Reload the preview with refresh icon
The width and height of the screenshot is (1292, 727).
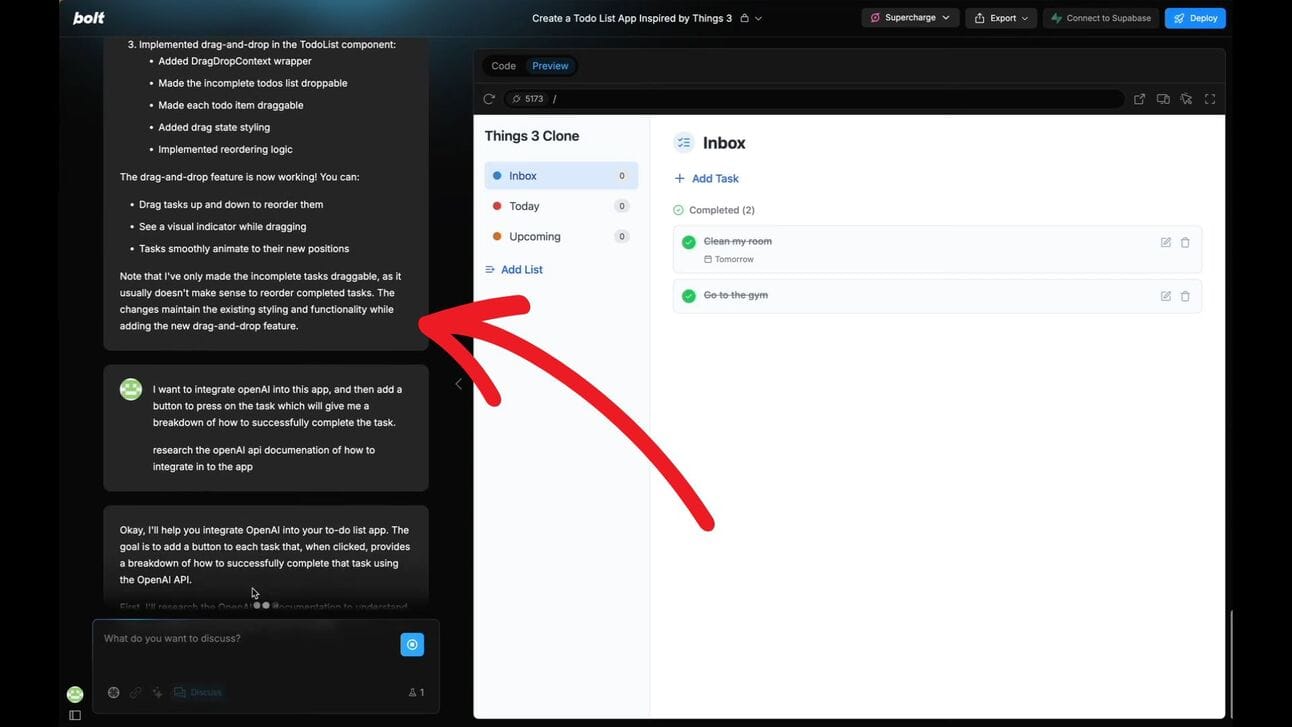coord(489,99)
